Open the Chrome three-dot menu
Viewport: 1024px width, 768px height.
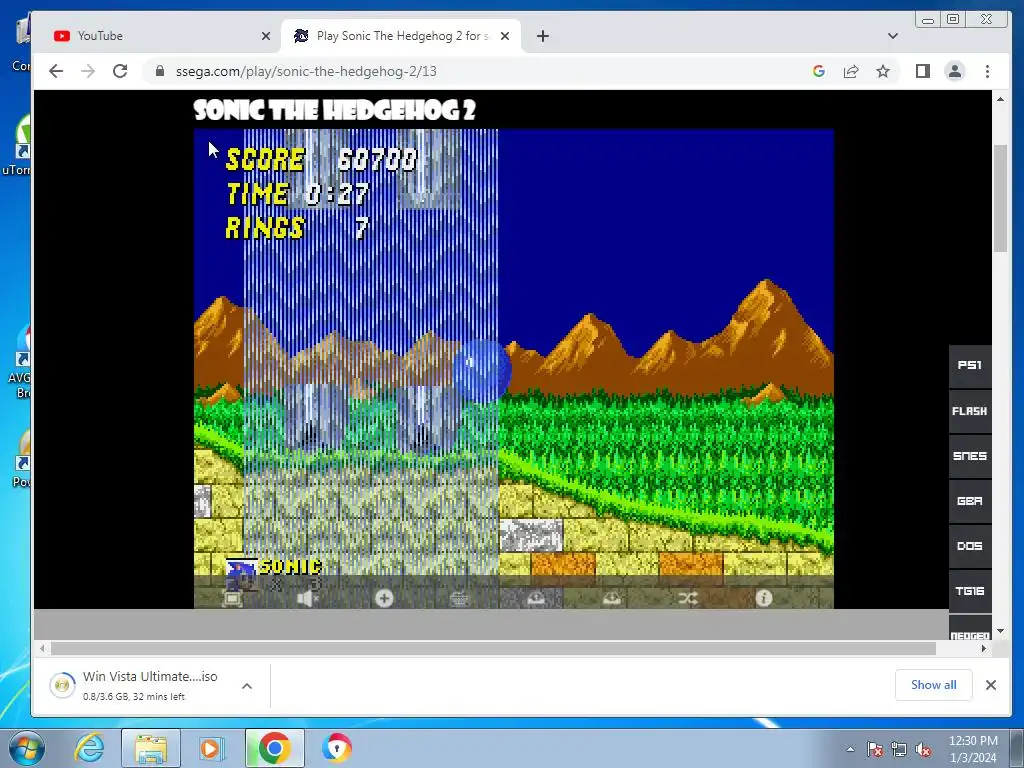tap(987, 71)
